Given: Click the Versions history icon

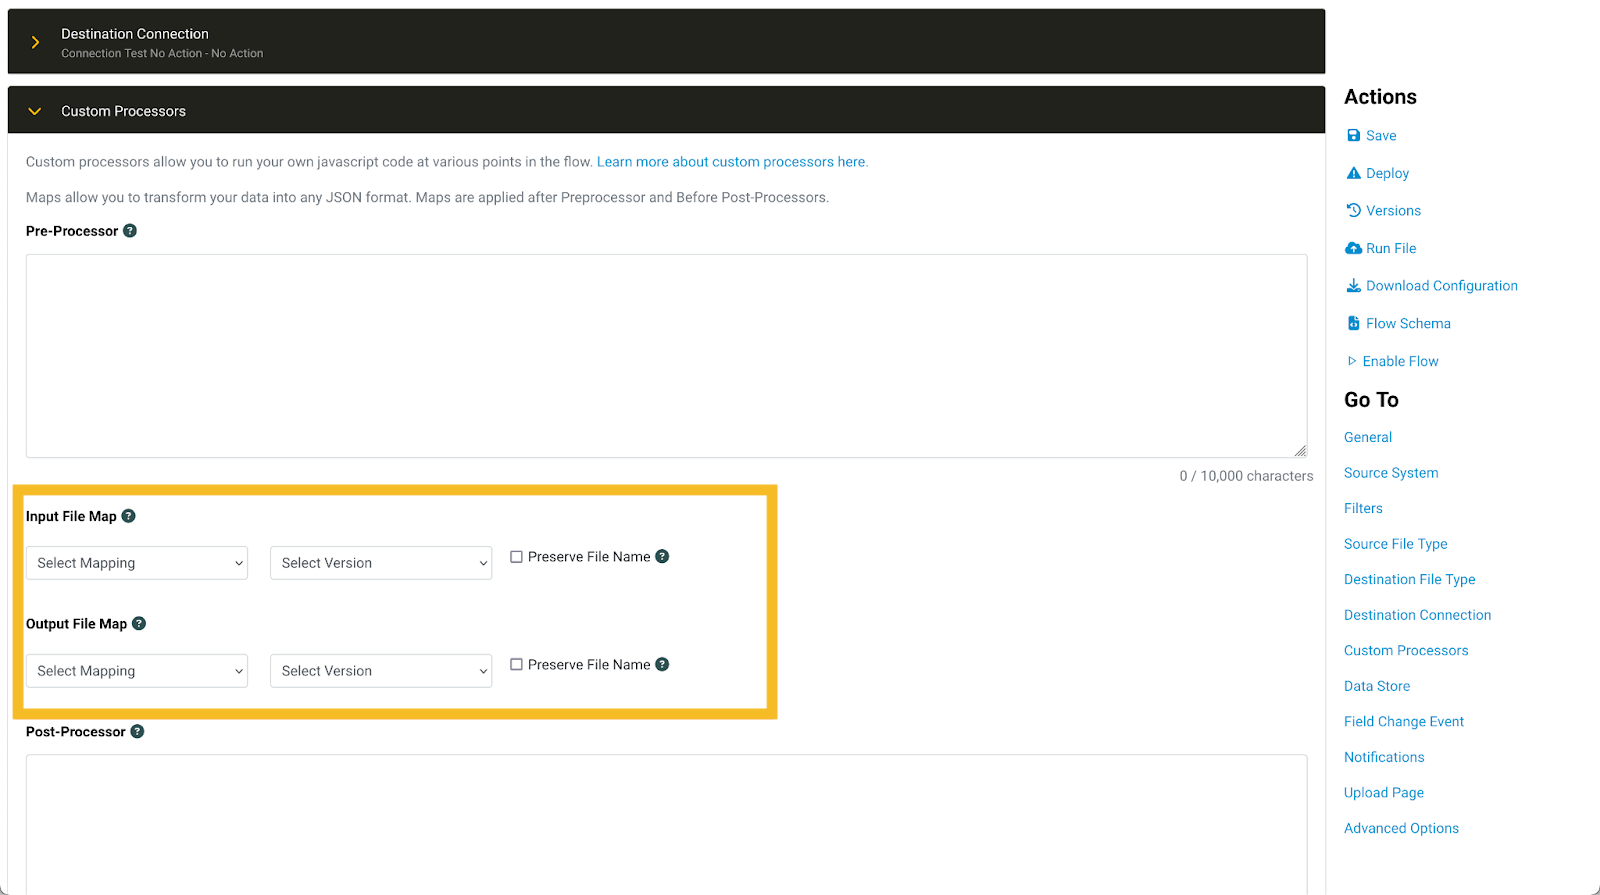Looking at the screenshot, I should 1353,210.
